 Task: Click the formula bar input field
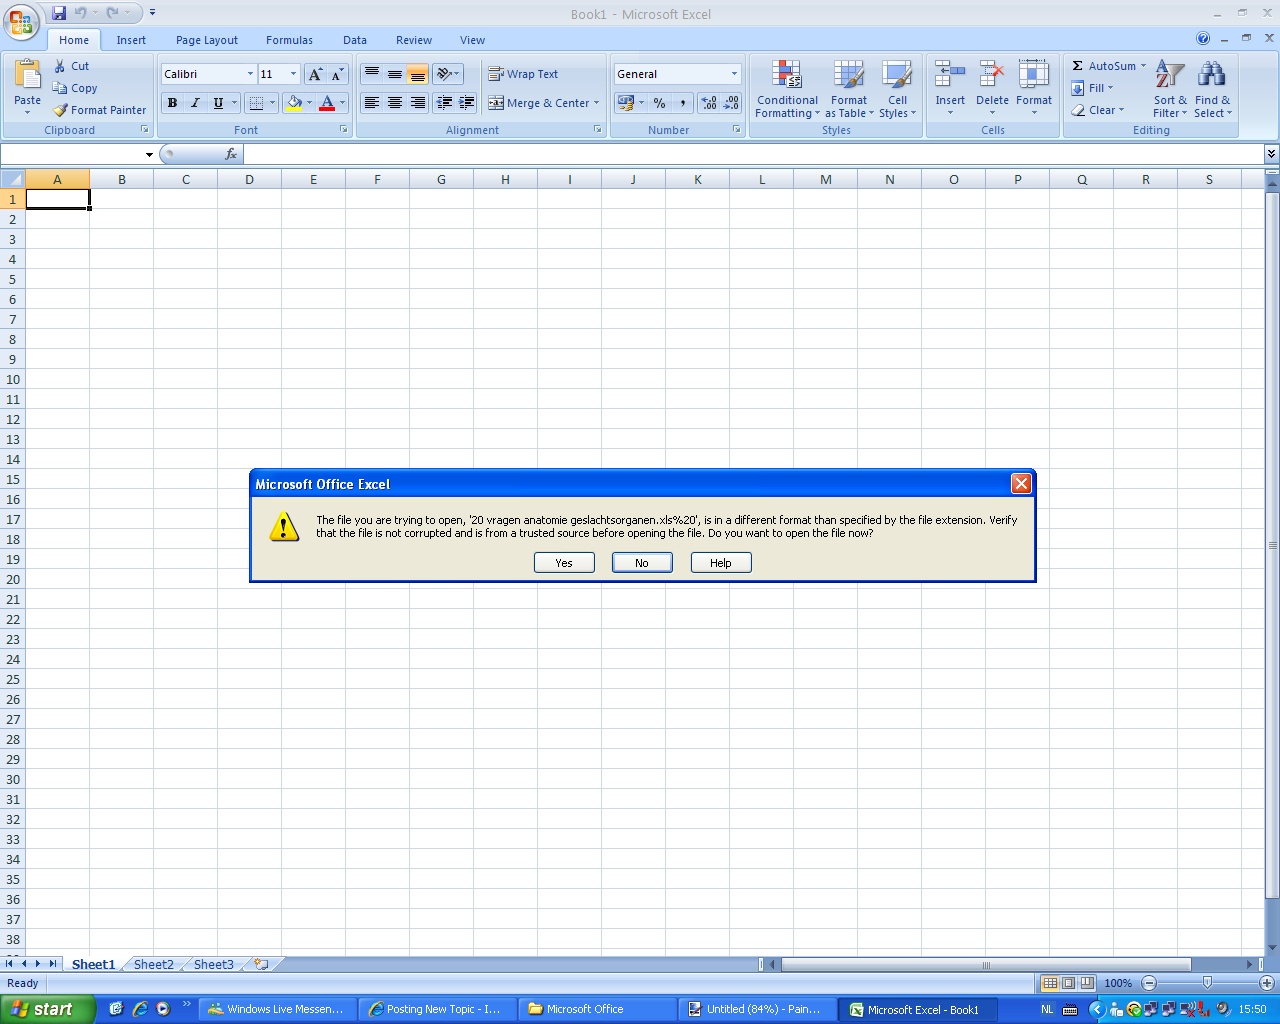[x=753, y=154]
